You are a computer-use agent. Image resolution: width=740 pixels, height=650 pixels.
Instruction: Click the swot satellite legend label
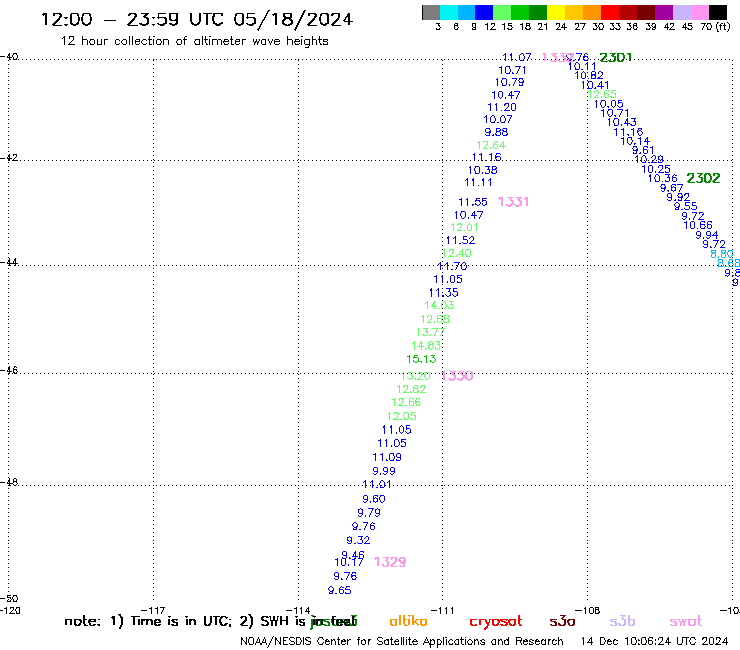686,621
